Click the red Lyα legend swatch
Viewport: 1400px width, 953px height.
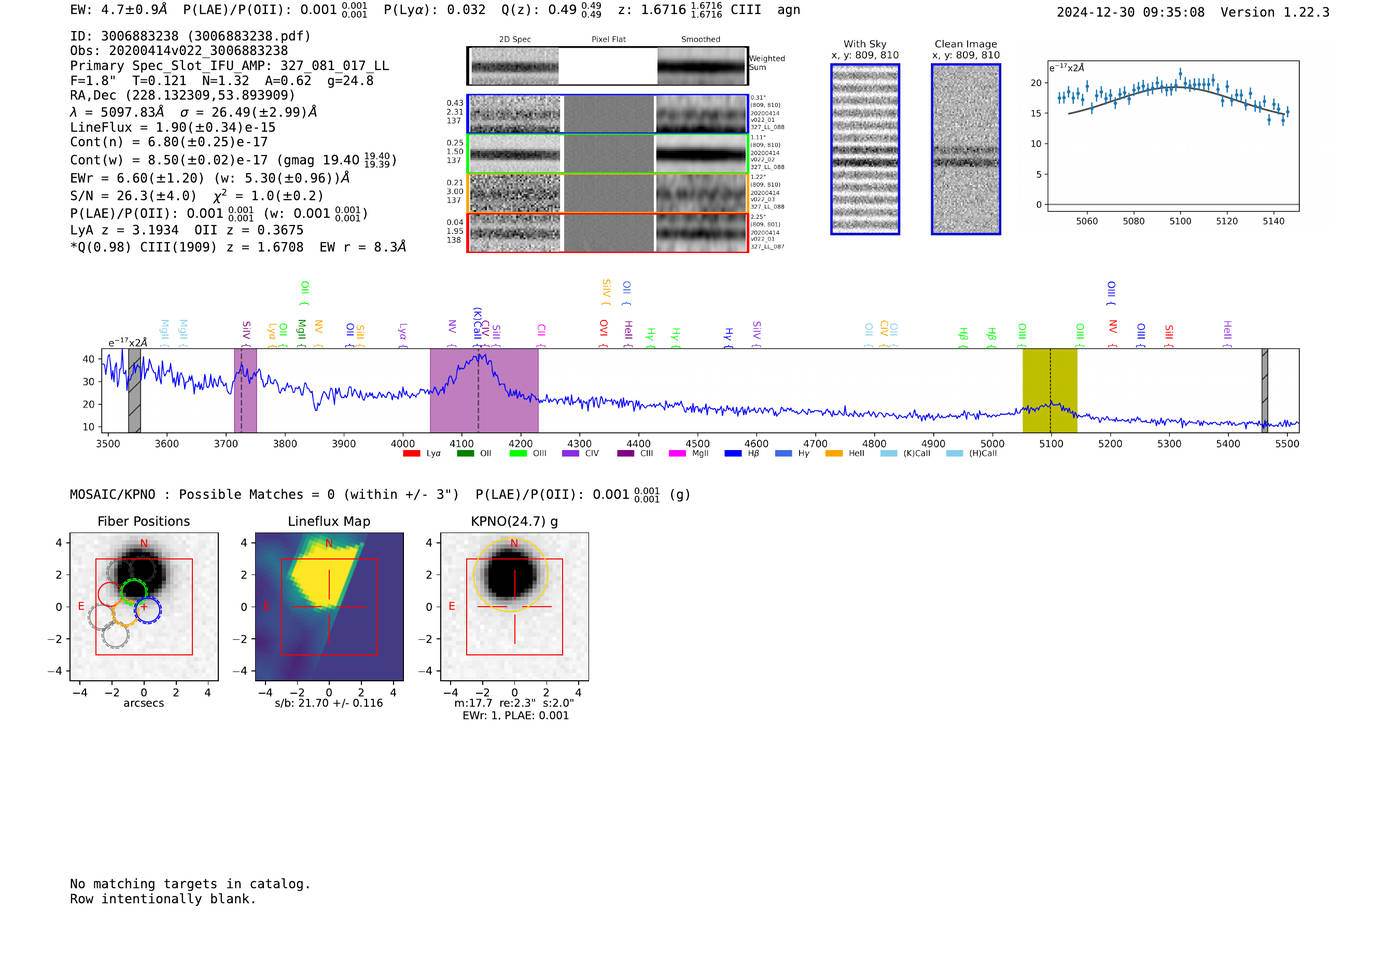click(411, 453)
